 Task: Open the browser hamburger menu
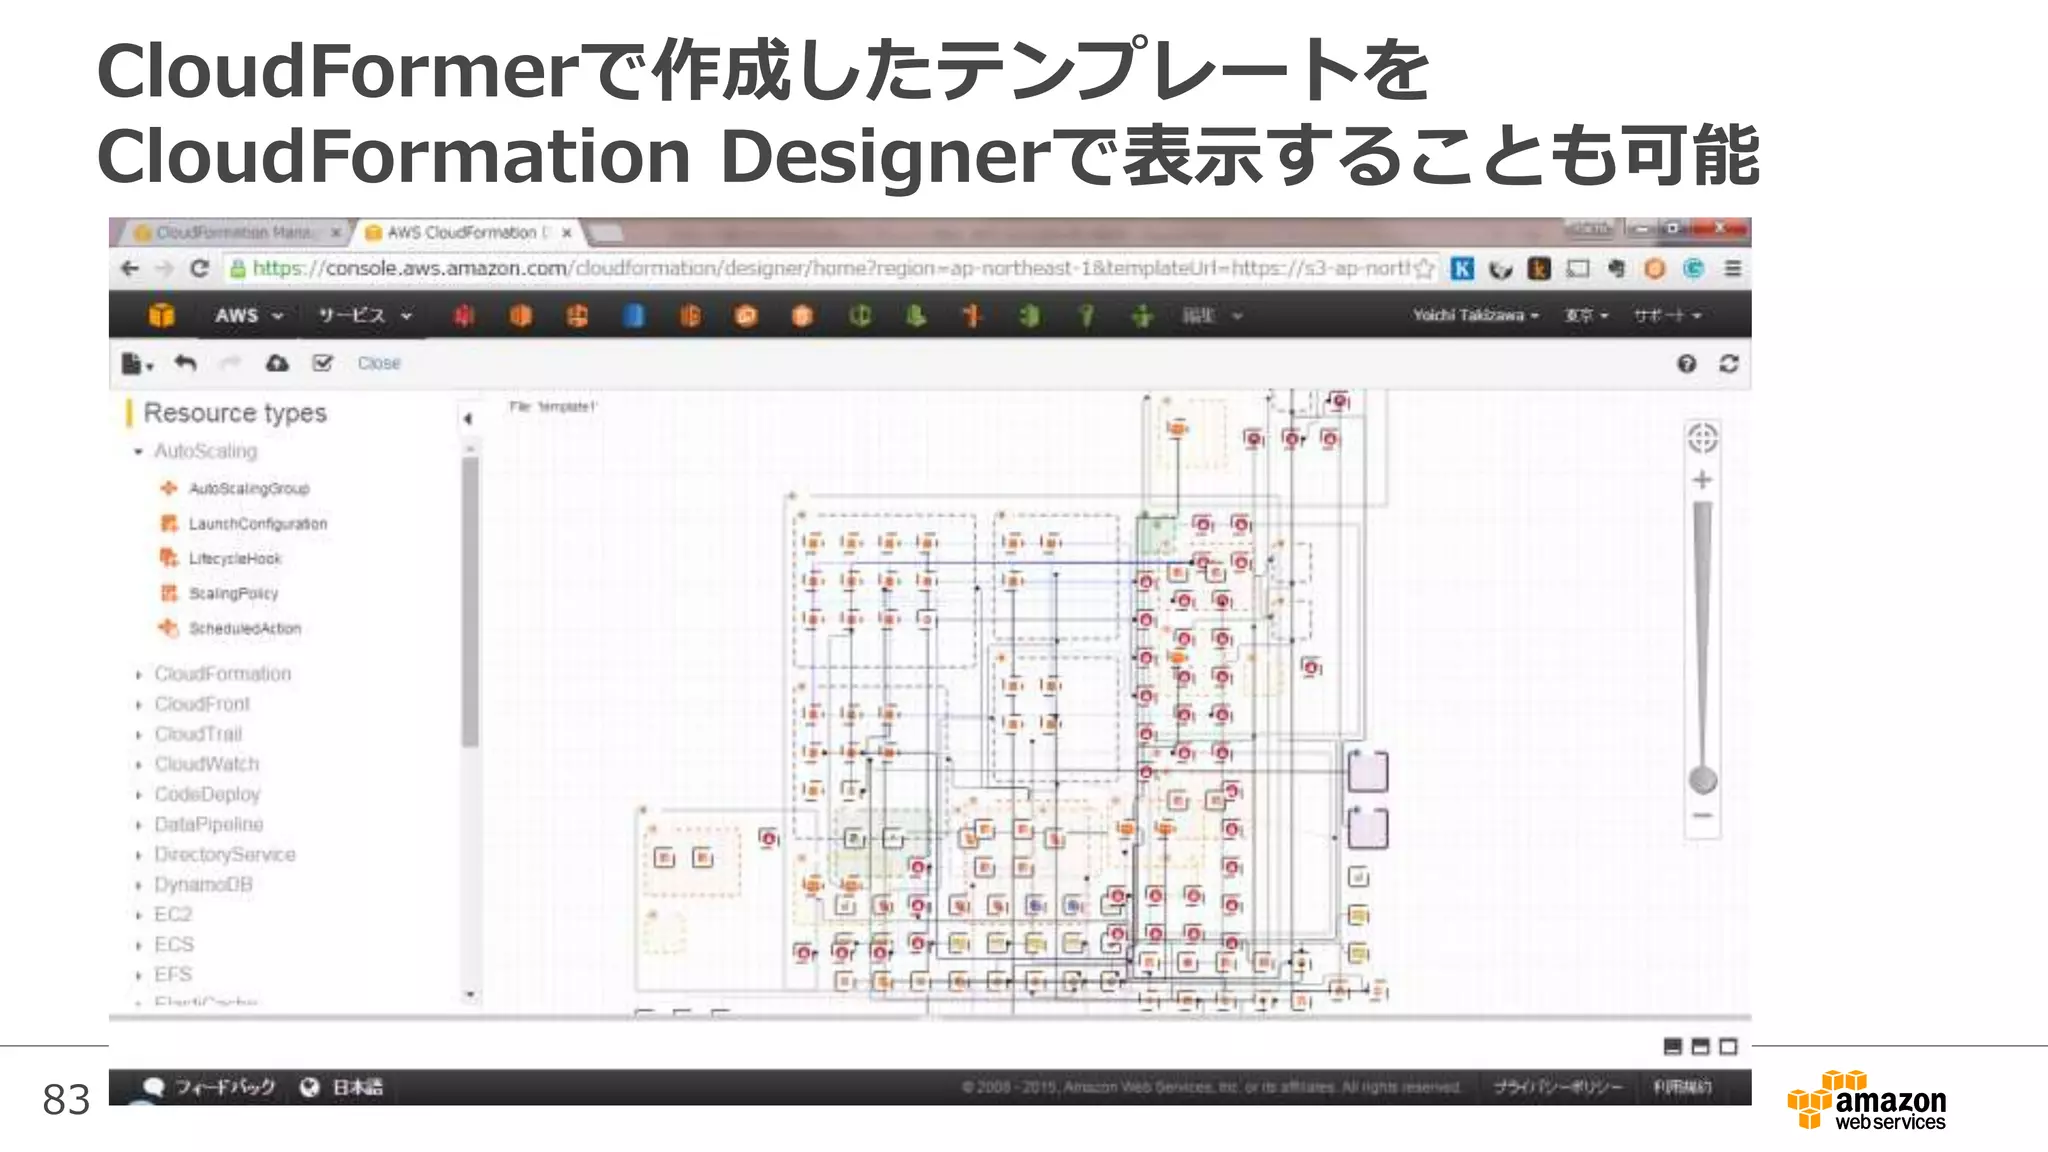[x=1733, y=268]
